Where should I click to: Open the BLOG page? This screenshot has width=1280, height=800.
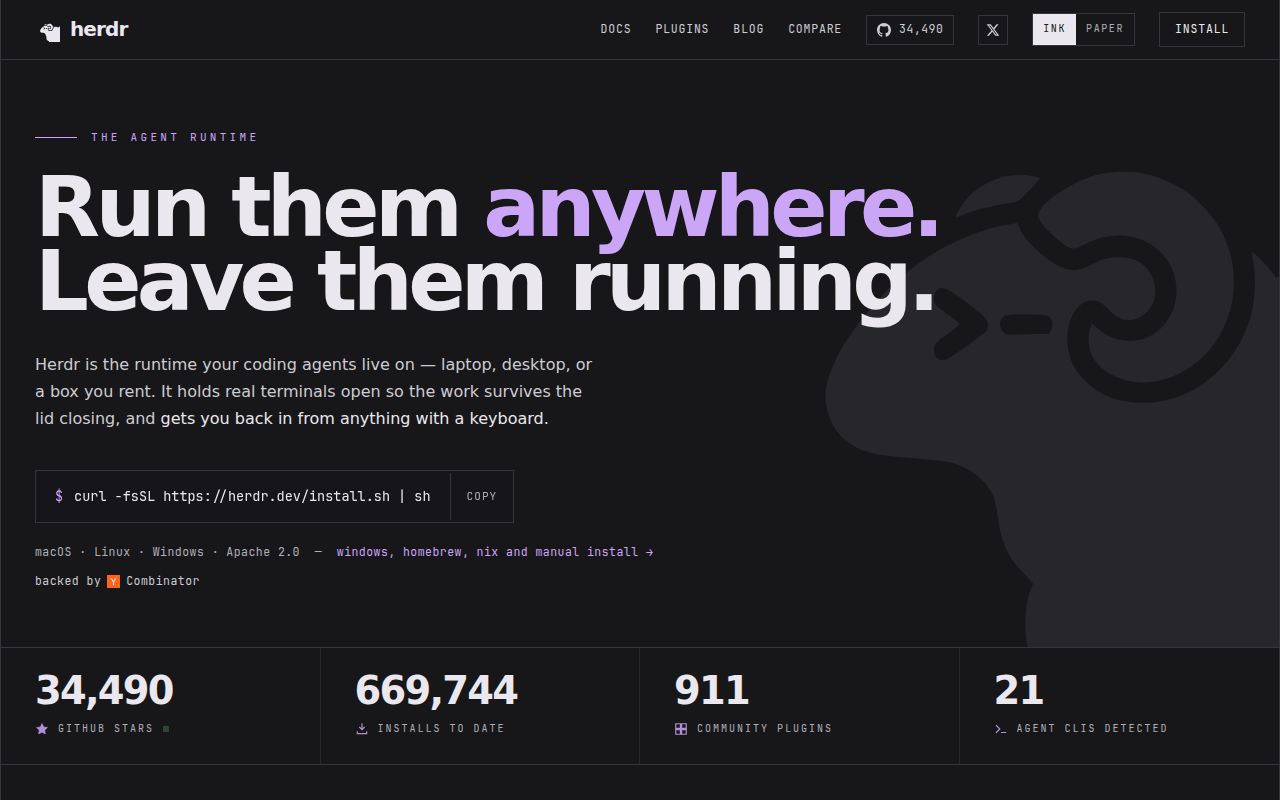(x=748, y=29)
